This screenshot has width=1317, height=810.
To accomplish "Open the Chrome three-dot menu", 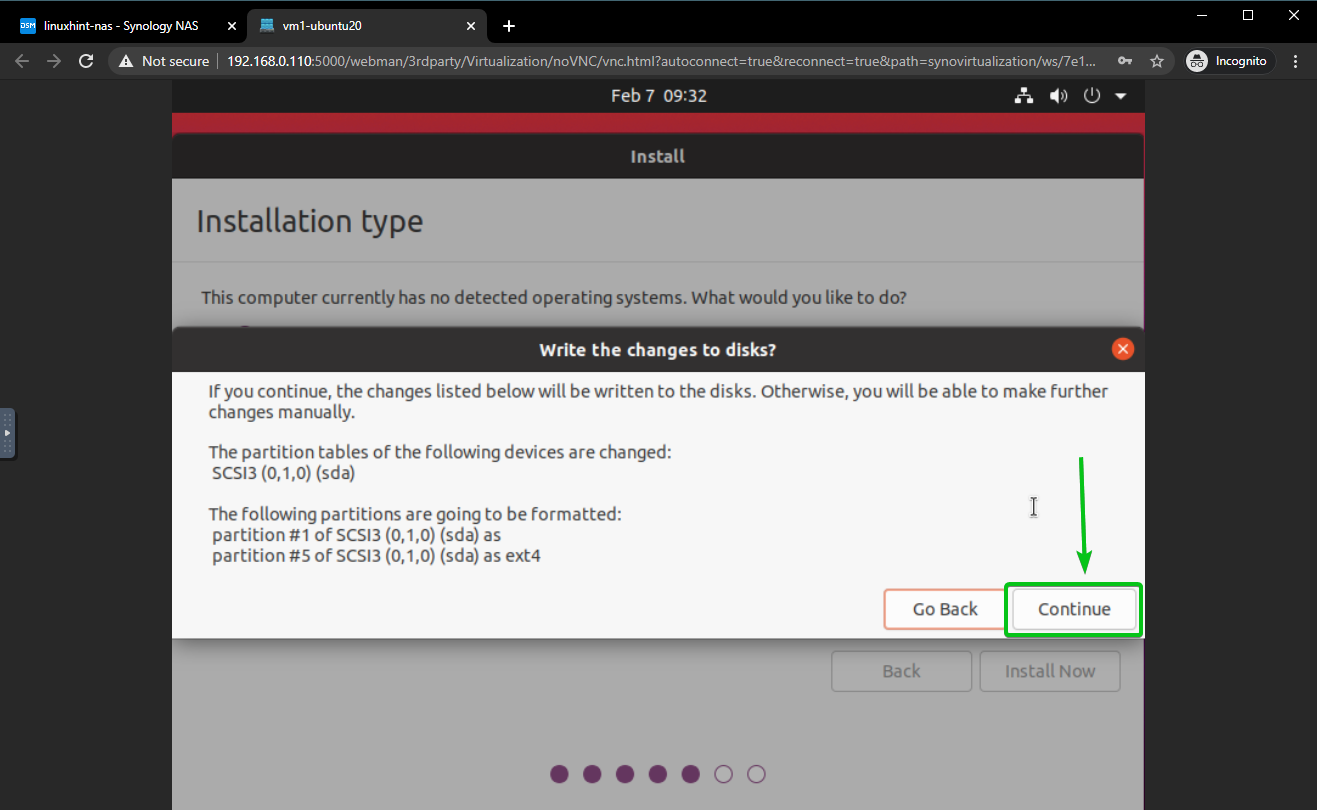I will [x=1296, y=61].
